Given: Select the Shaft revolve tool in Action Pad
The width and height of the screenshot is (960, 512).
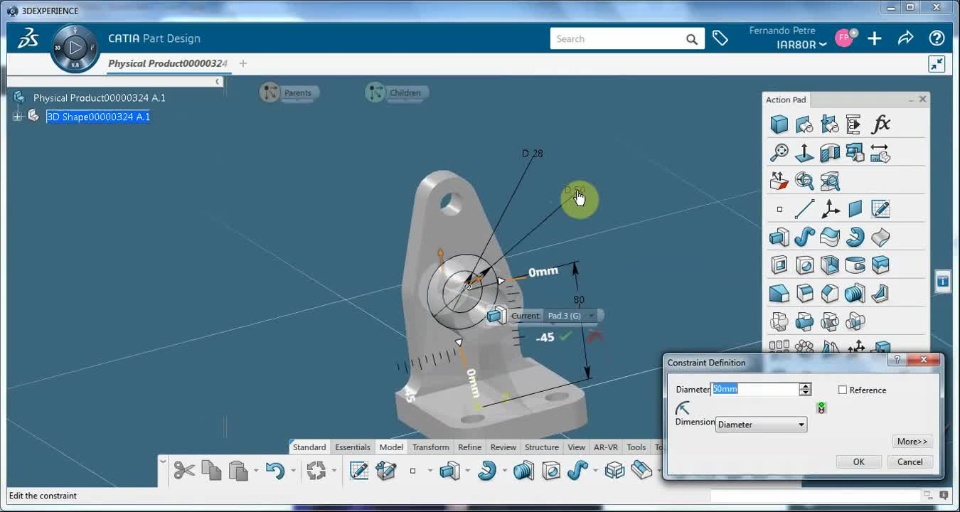Looking at the screenshot, I should (855, 237).
